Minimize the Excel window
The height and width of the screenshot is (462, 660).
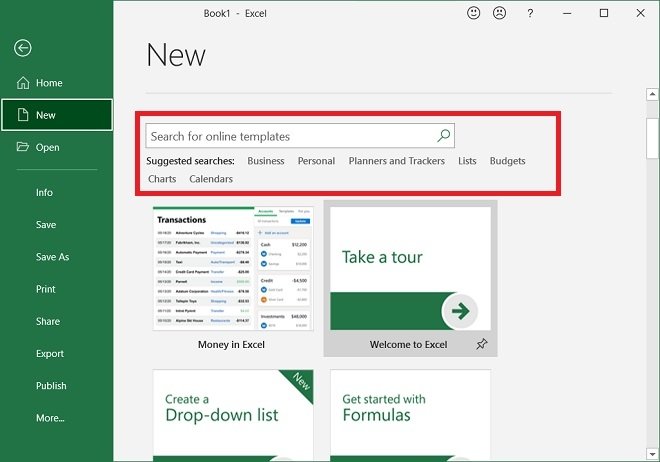[x=567, y=13]
